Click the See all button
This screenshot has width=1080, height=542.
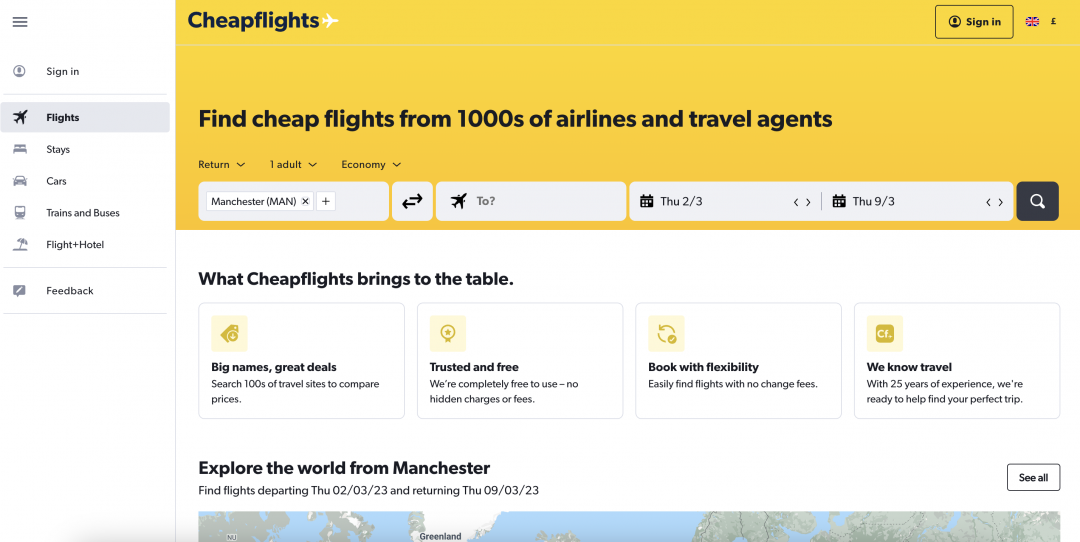coord(1033,477)
